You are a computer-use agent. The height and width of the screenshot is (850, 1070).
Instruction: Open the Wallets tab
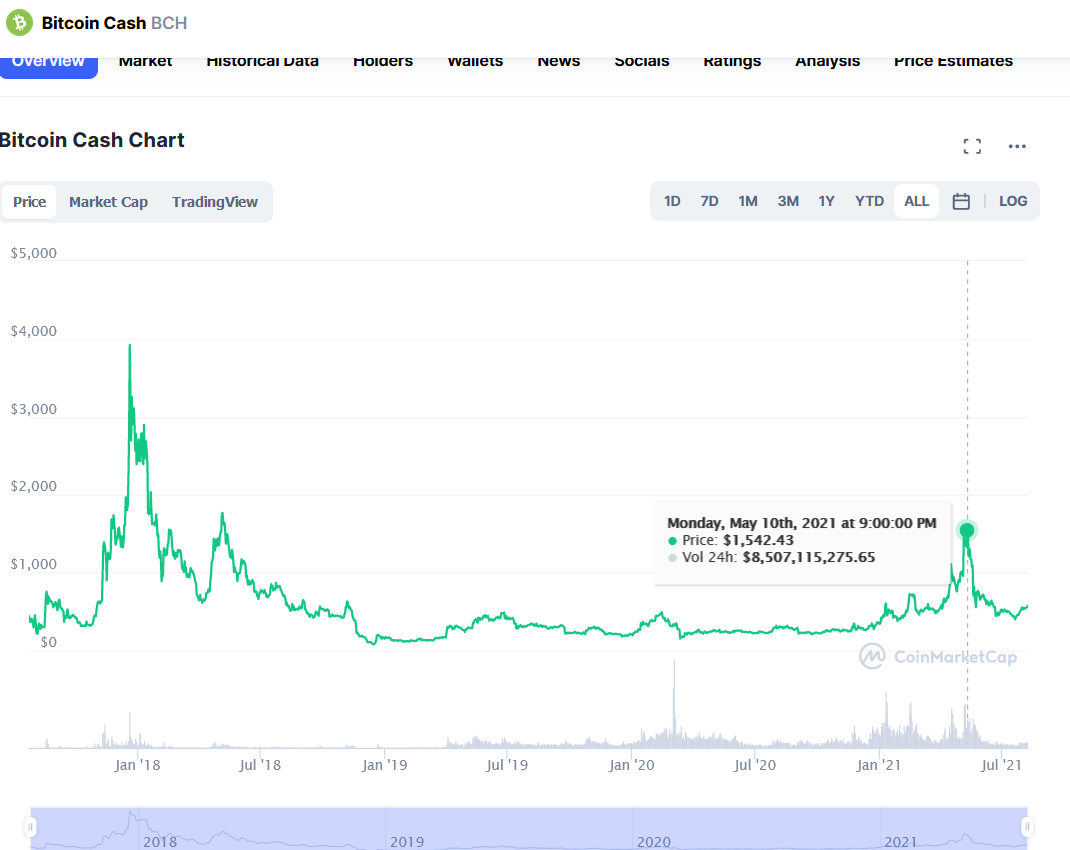coord(475,61)
